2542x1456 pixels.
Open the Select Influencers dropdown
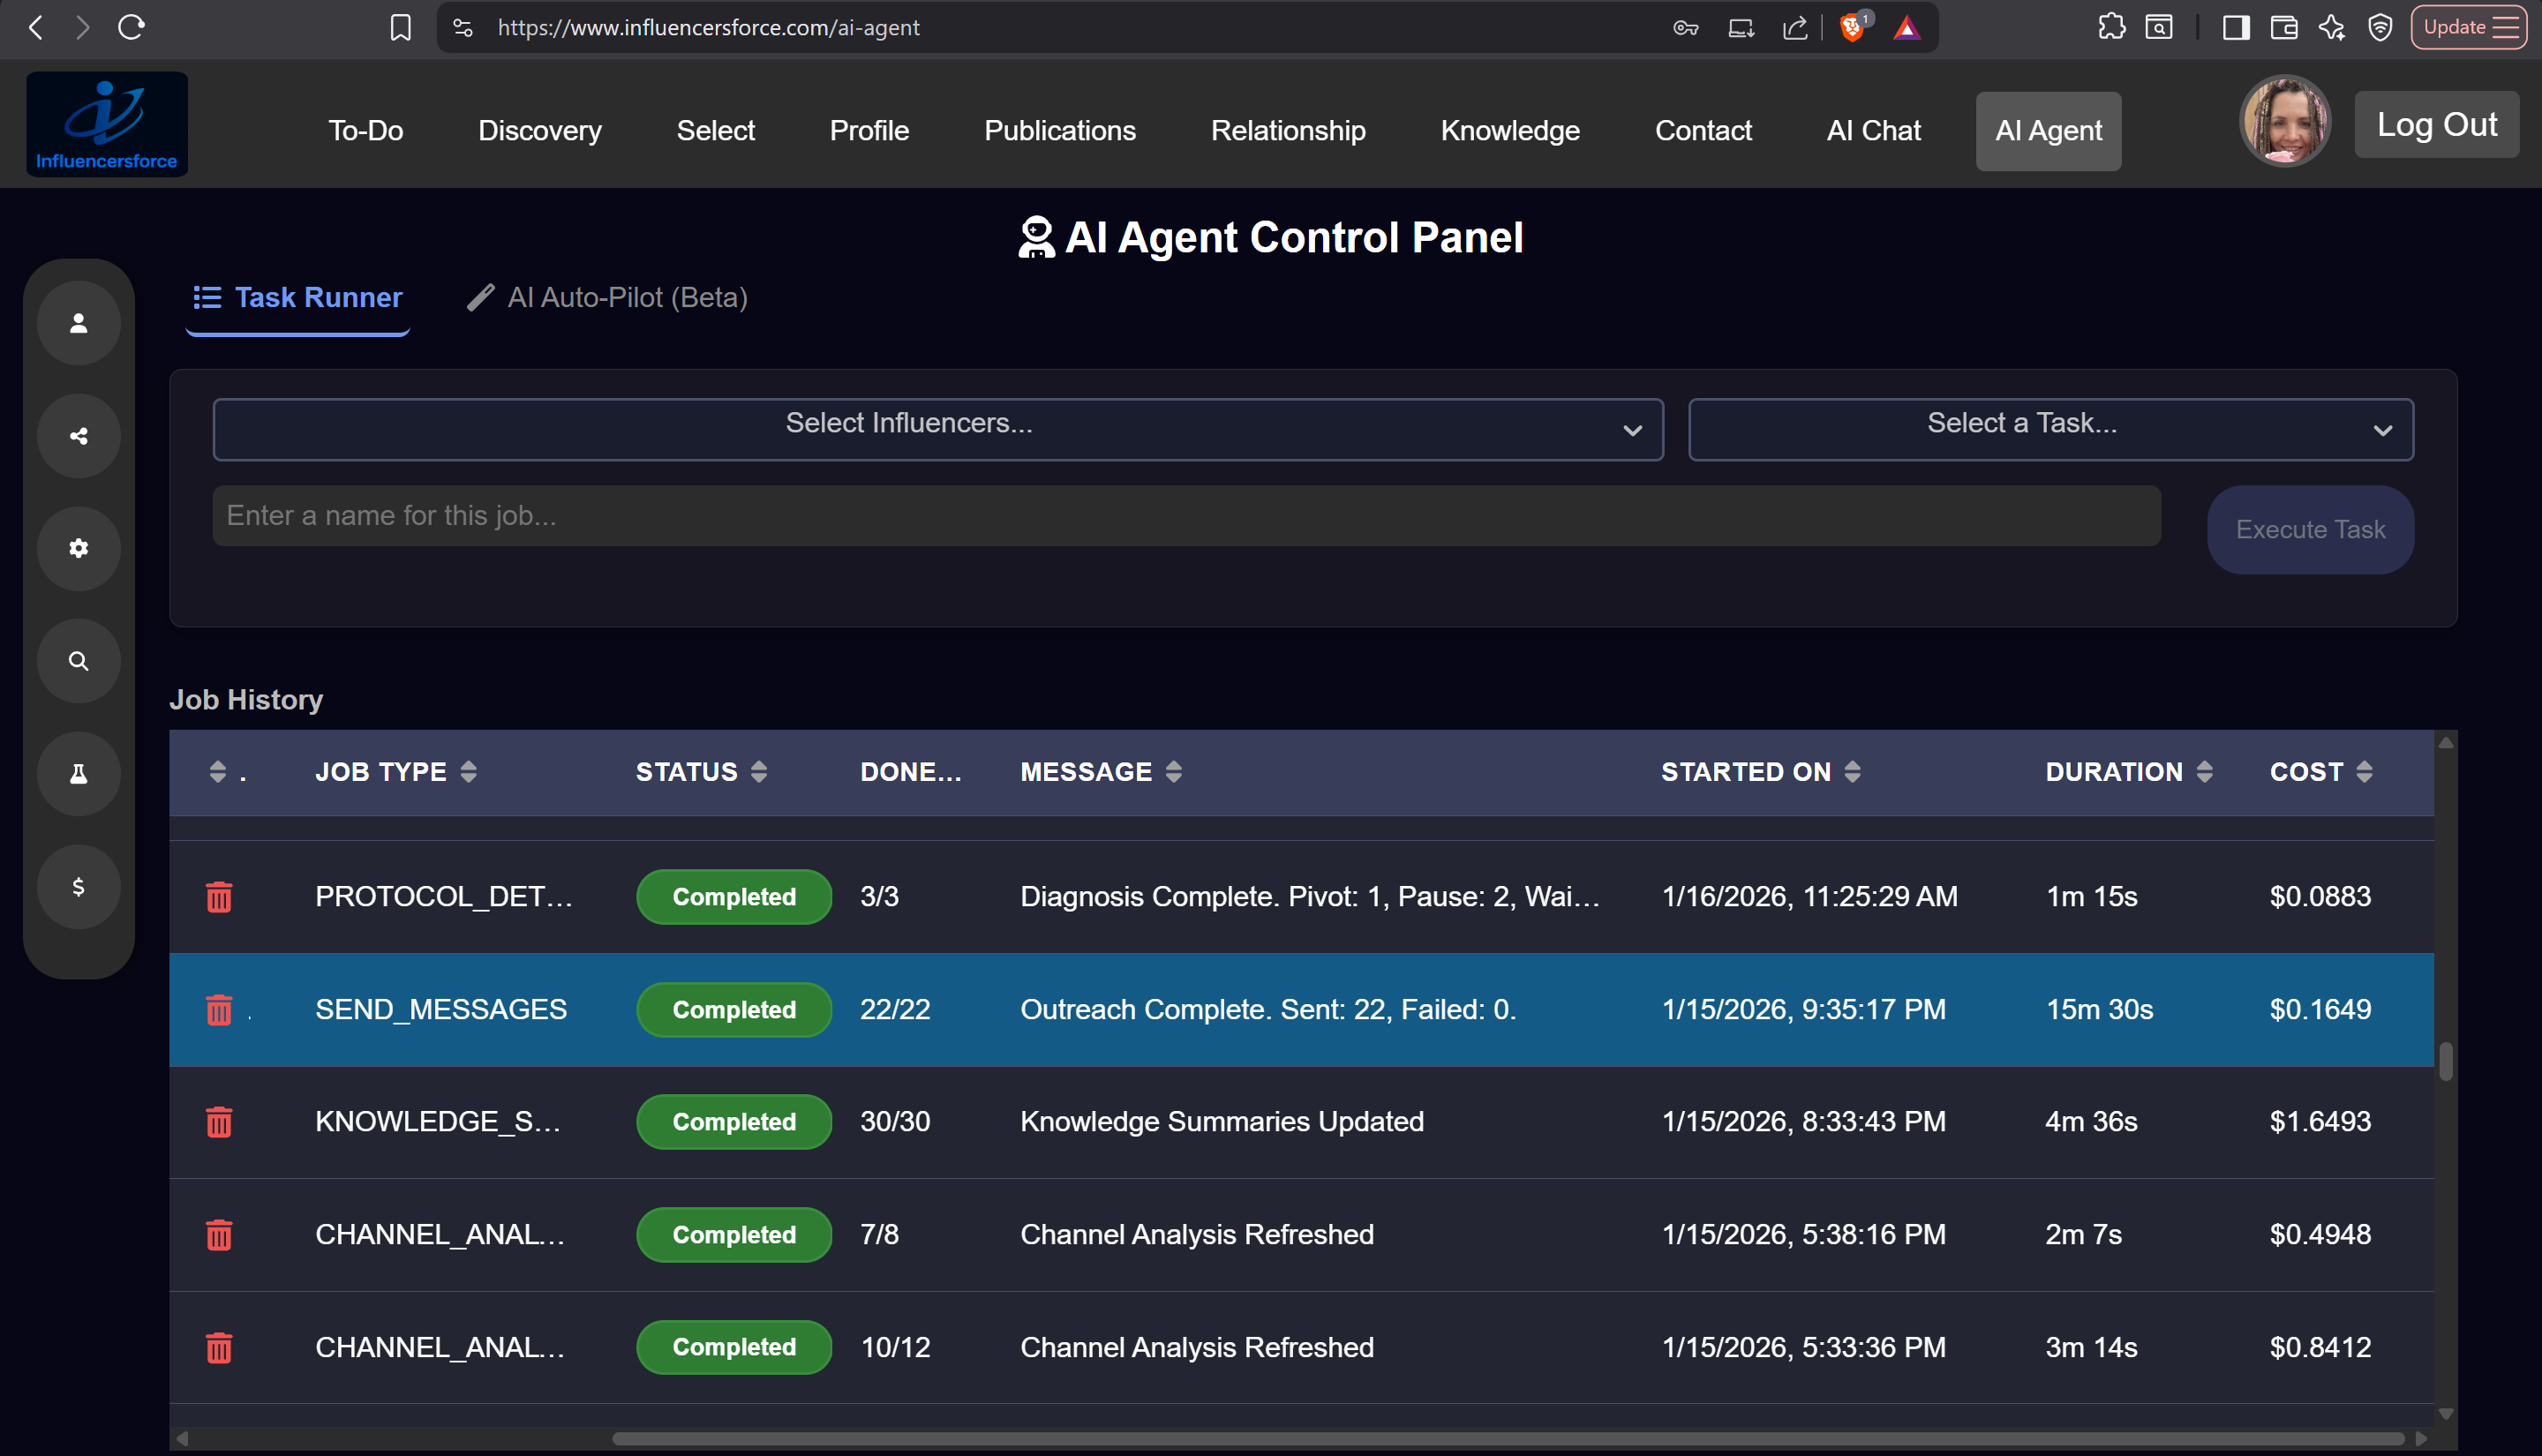point(936,428)
